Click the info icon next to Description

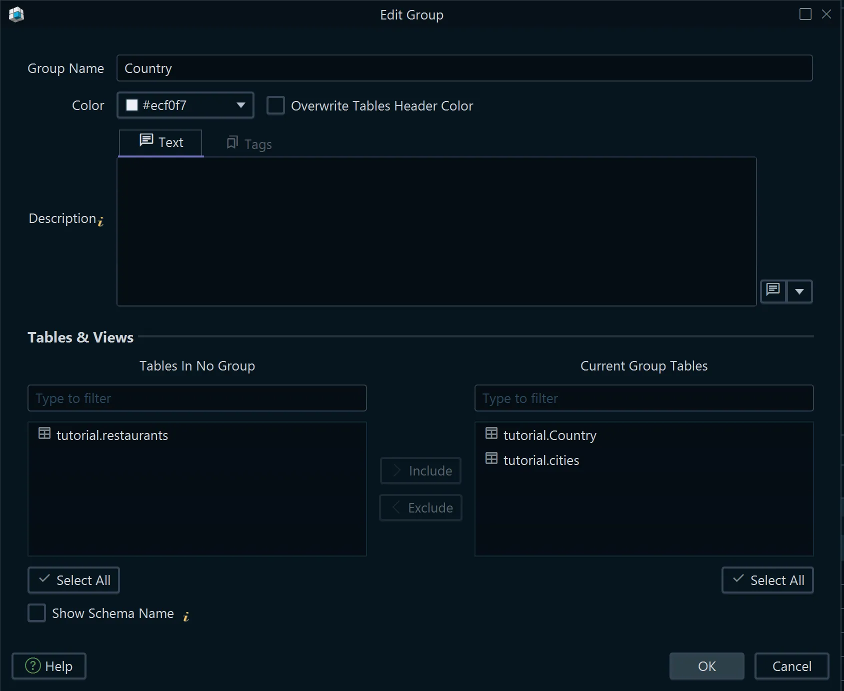(101, 221)
